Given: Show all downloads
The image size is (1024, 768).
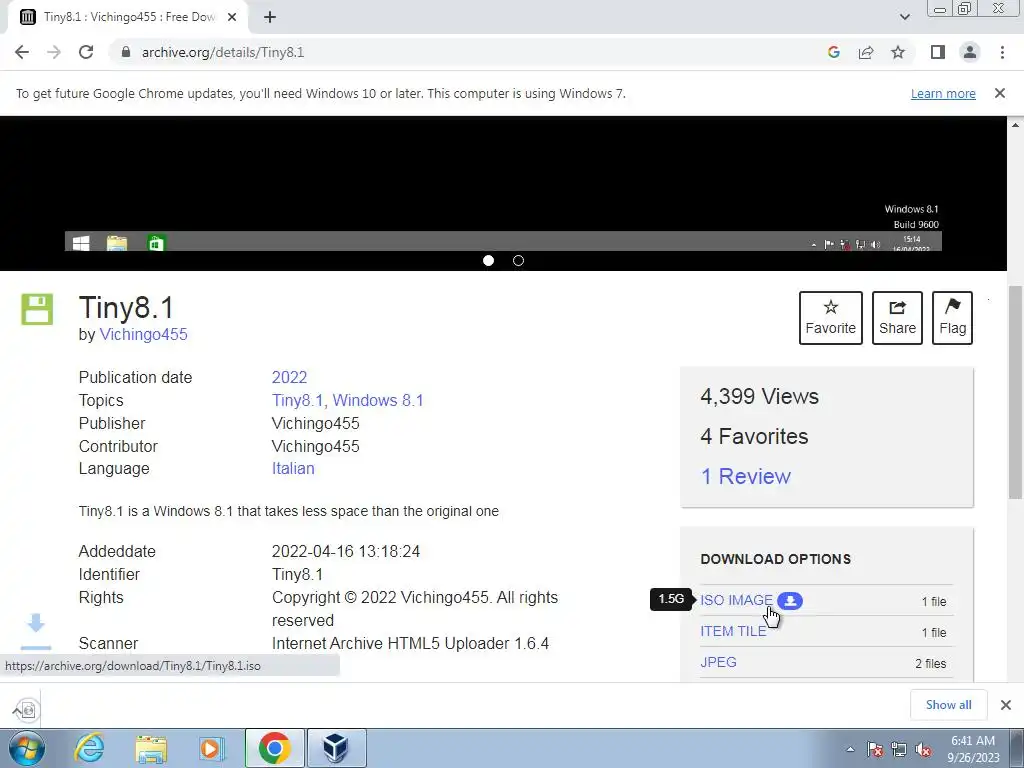Looking at the screenshot, I should tap(948, 705).
